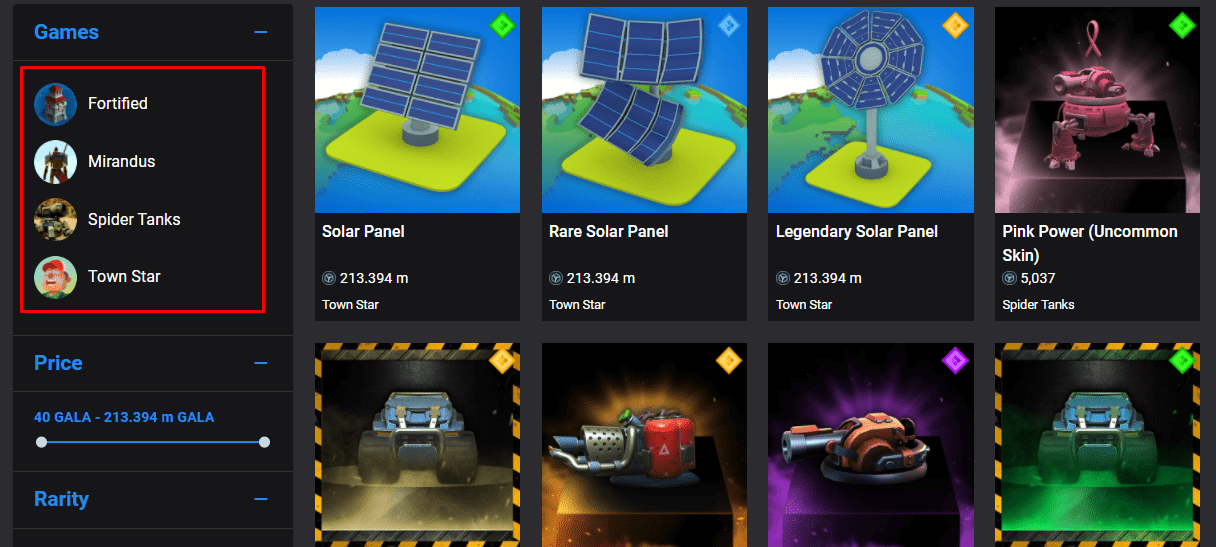Collapse the Rarity filter section
The image size is (1216, 547).
pyautogui.click(x=261, y=499)
